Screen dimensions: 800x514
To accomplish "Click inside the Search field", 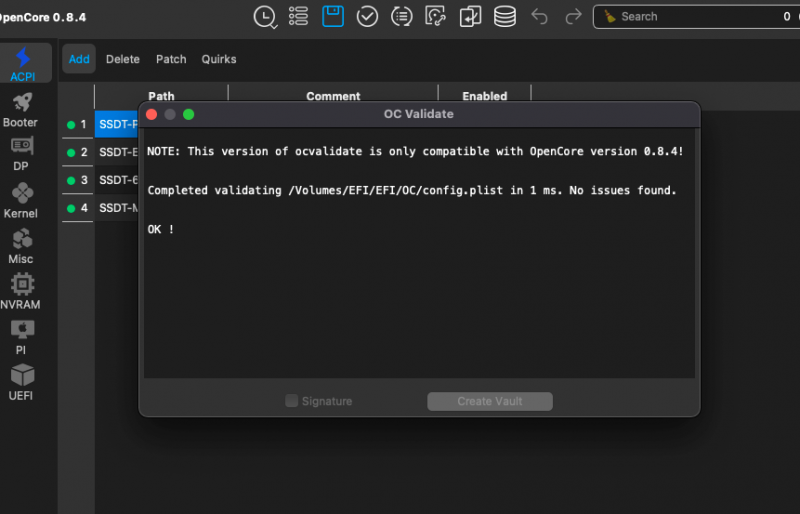I will click(x=696, y=17).
